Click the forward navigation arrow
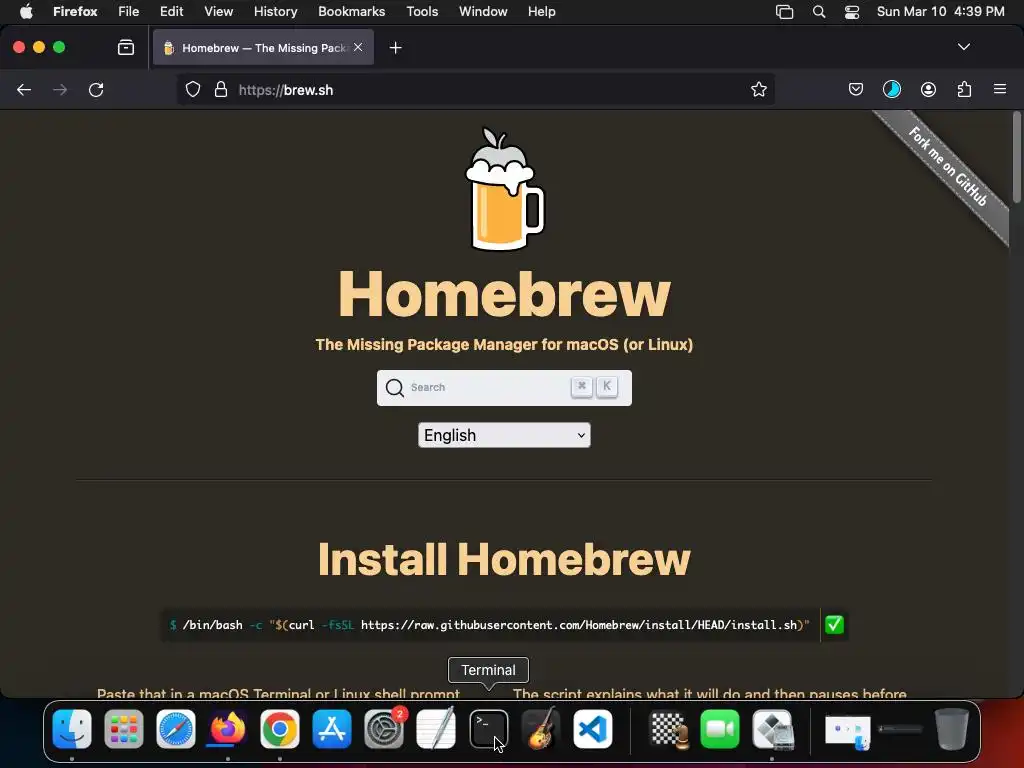Image resolution: width=1024 pixels, height=768 pixels. click(60, 89)
